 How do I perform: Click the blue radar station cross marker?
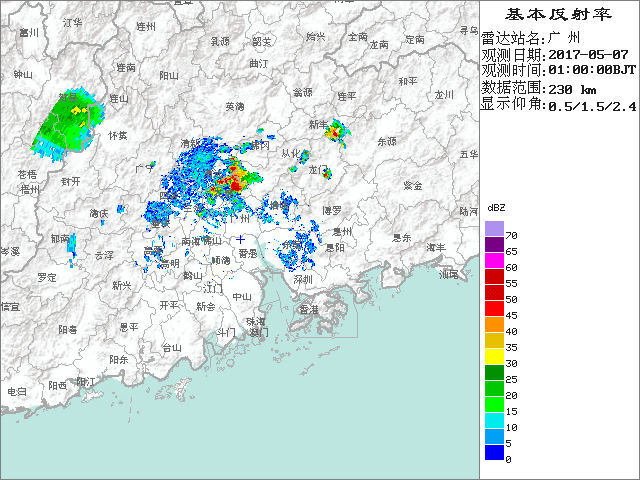tap(240, 240)
